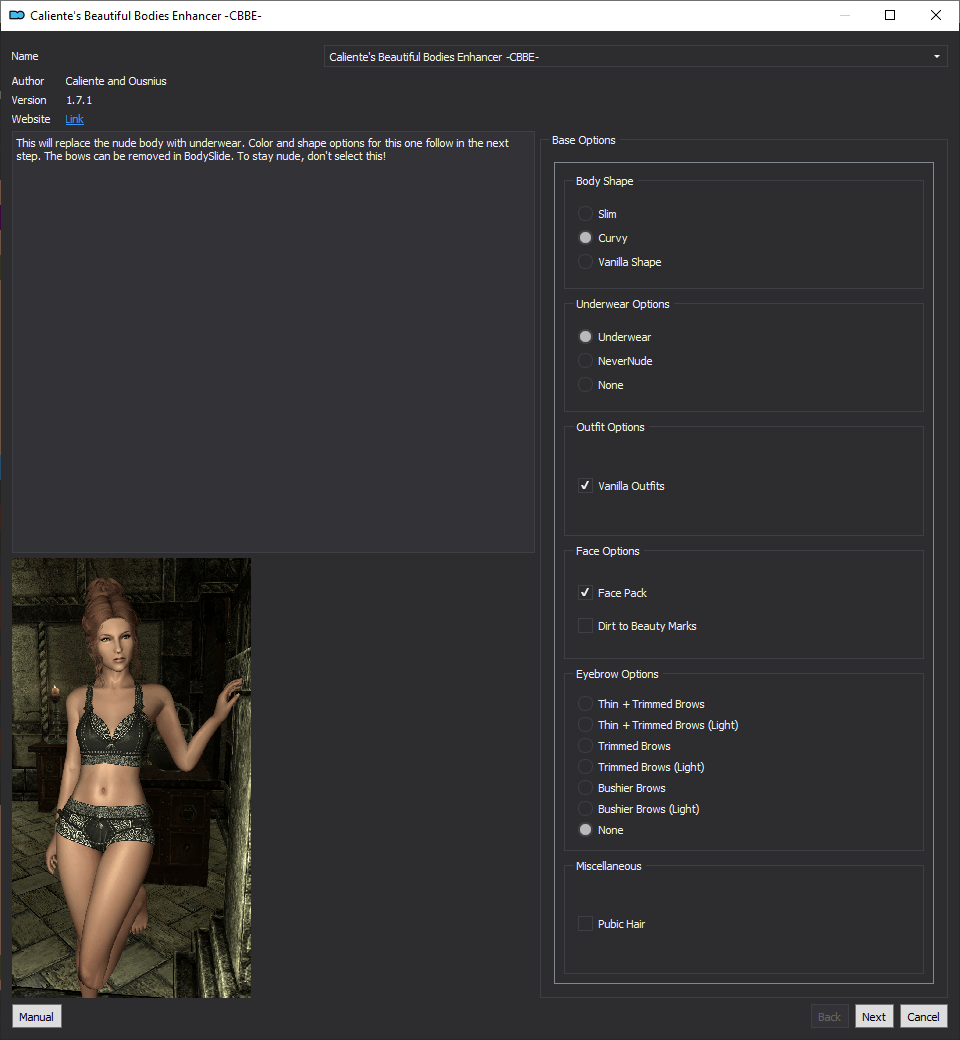
Task: Toggle the Vanilla Outfits checkbox
Action: tap(621, 486)
